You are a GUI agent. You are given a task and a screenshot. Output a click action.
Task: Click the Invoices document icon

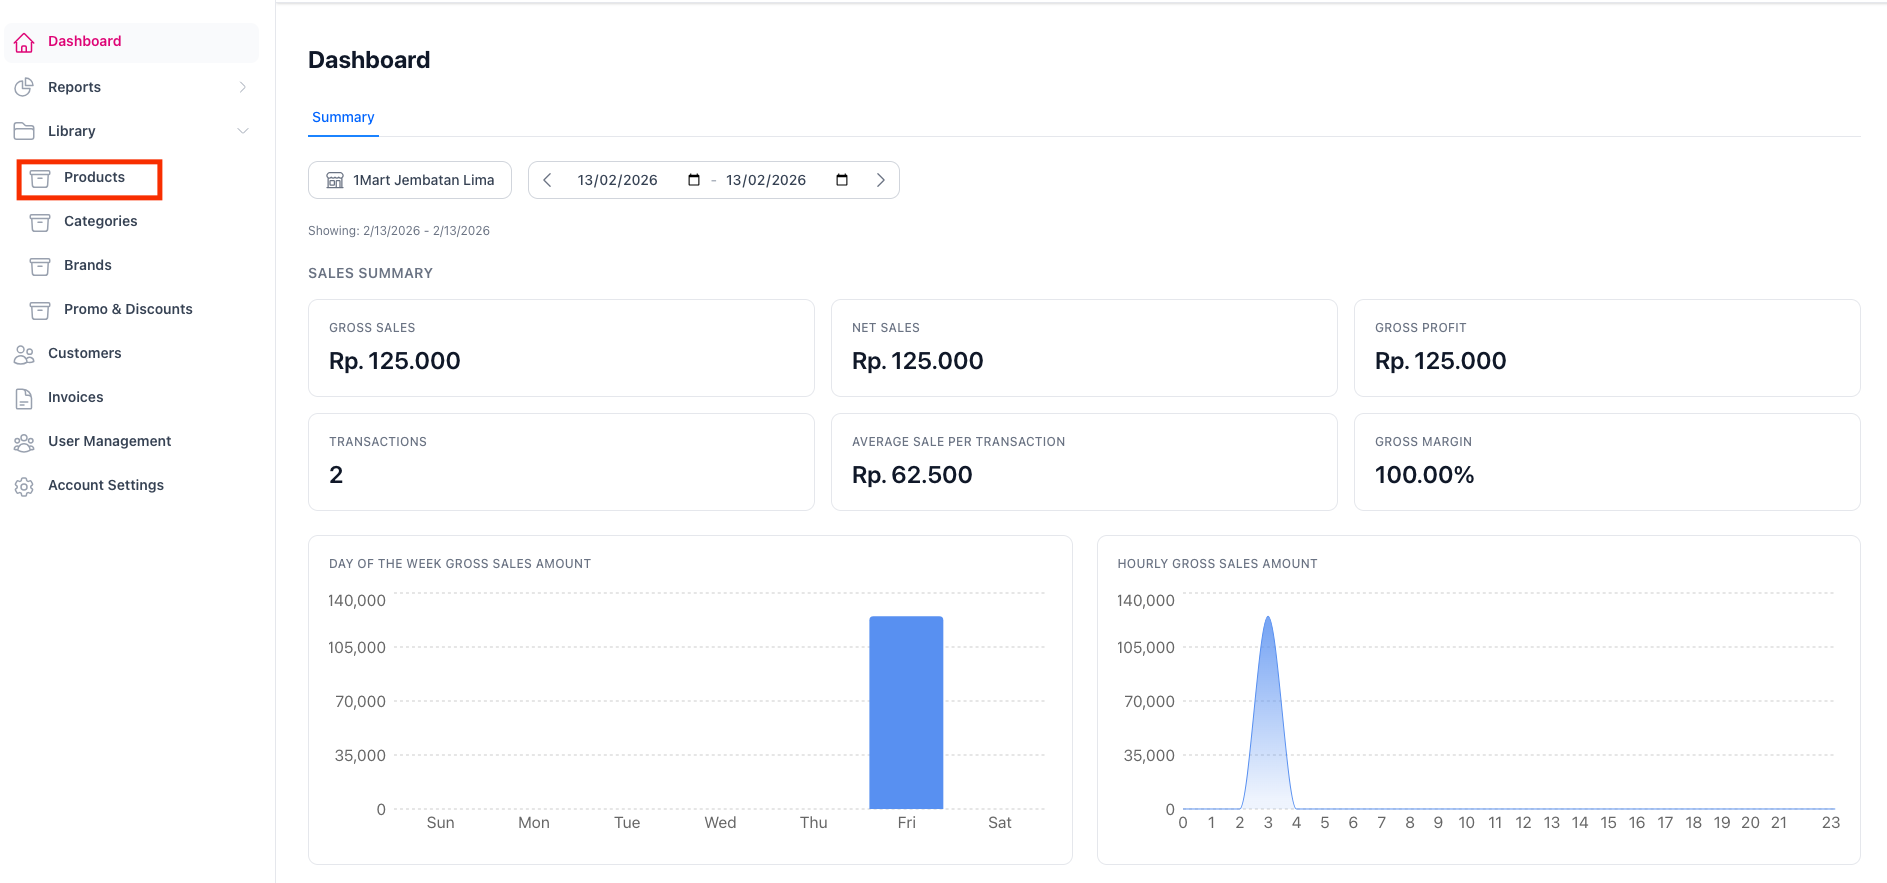tap(24, 398)
